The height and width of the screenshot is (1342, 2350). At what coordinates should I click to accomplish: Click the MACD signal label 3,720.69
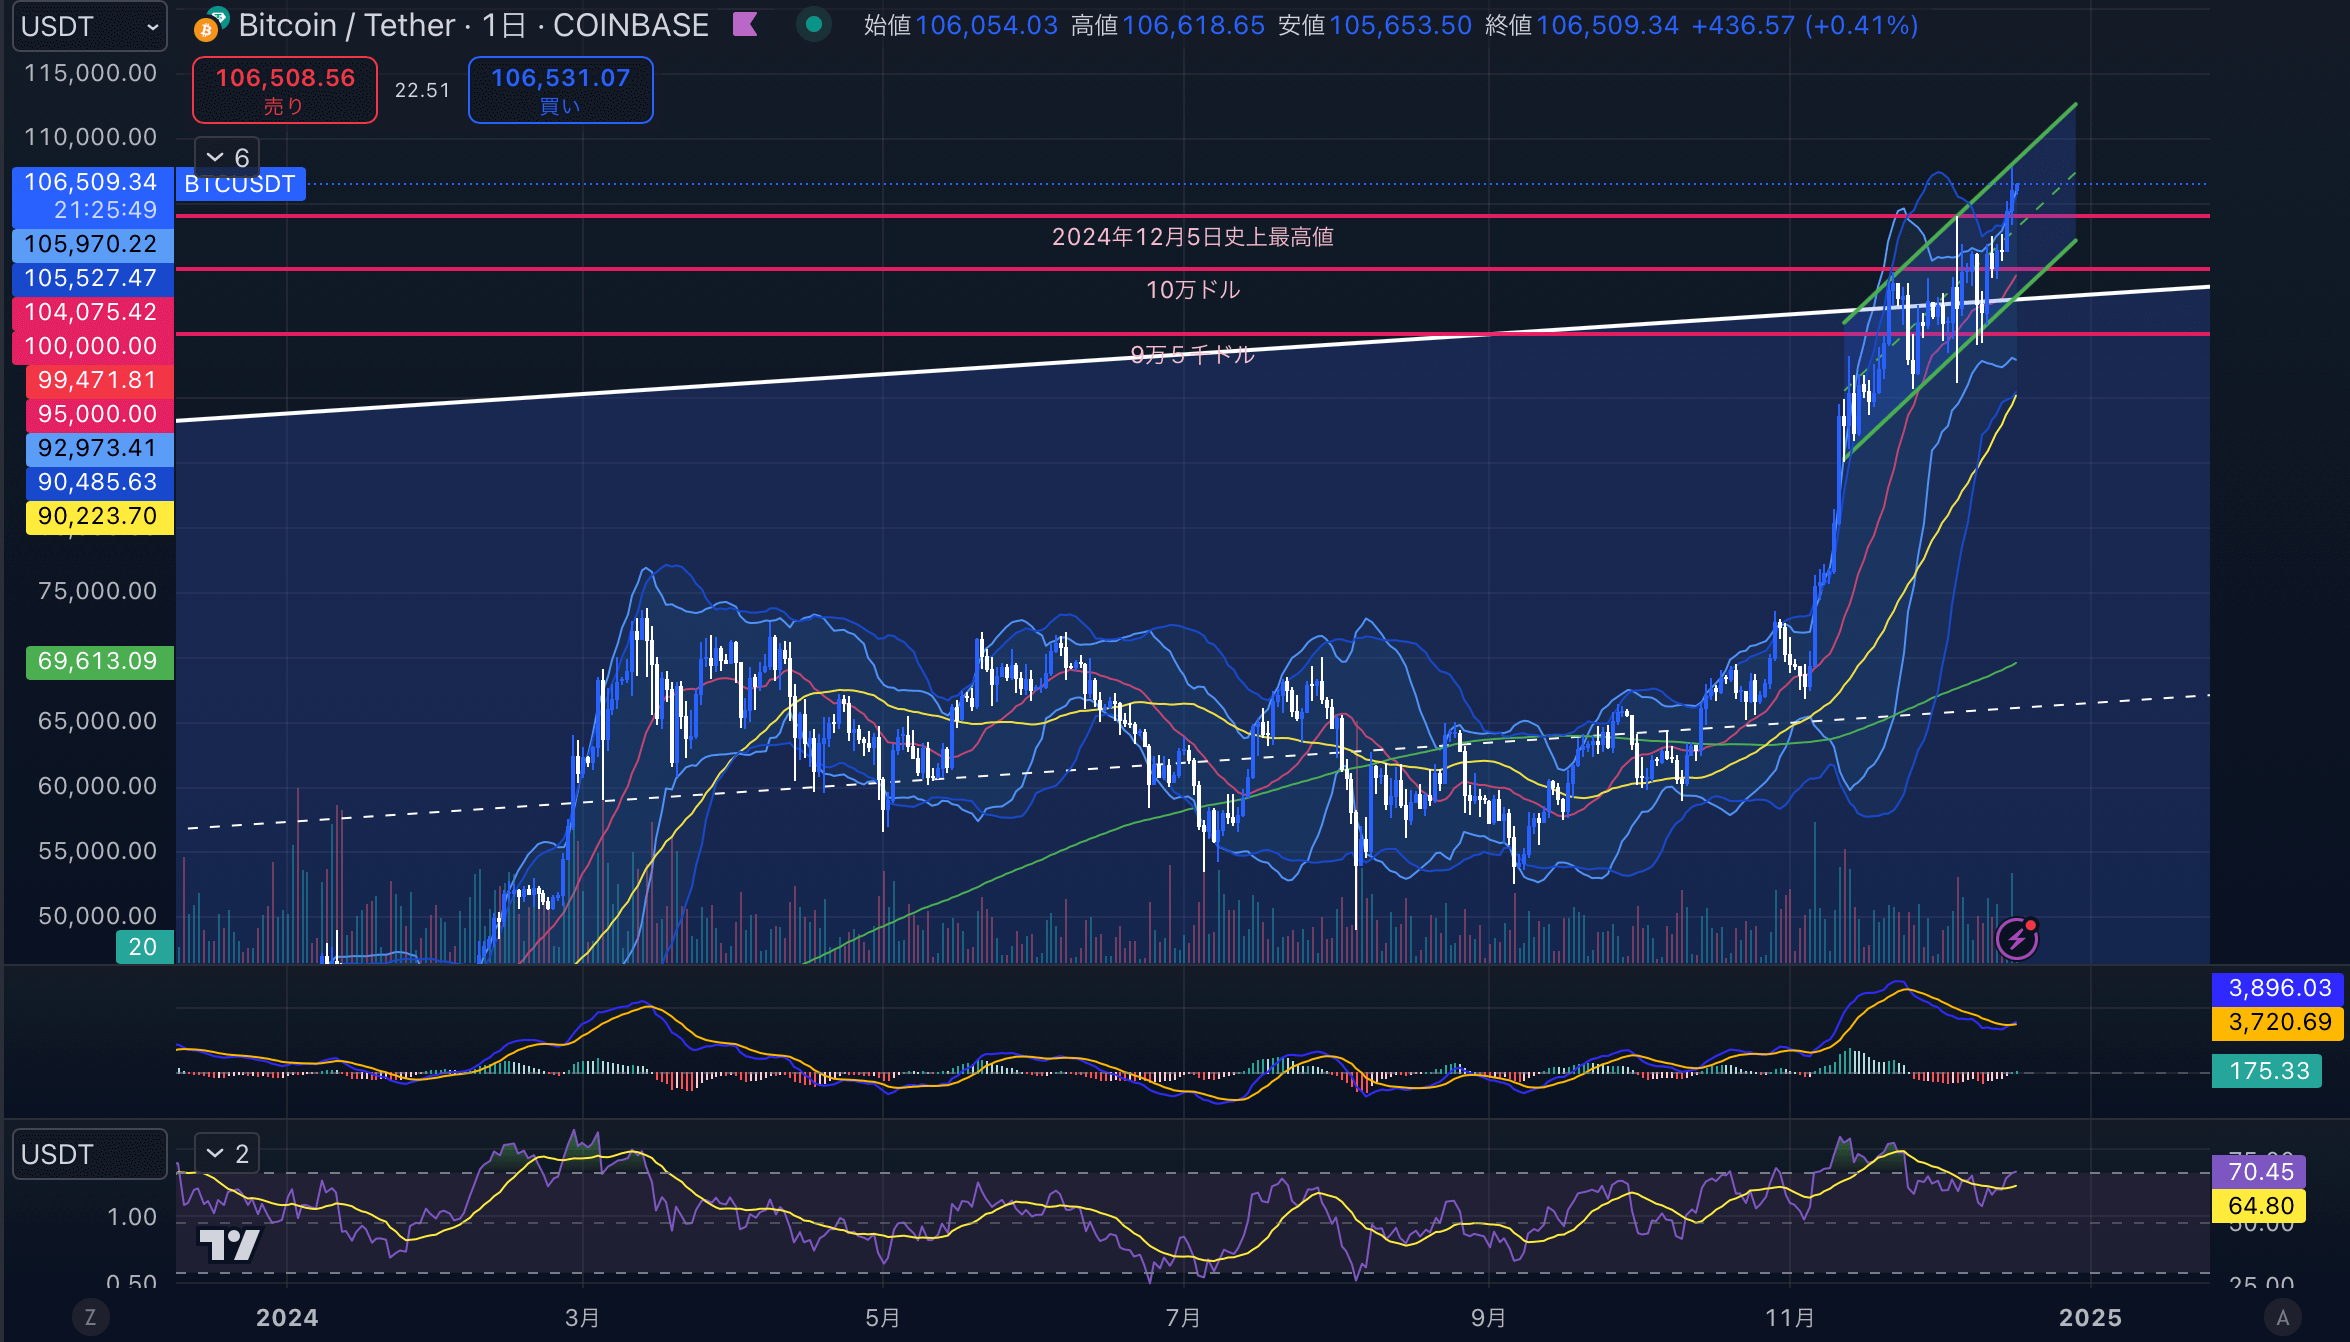click(x=2277, y=1022)
